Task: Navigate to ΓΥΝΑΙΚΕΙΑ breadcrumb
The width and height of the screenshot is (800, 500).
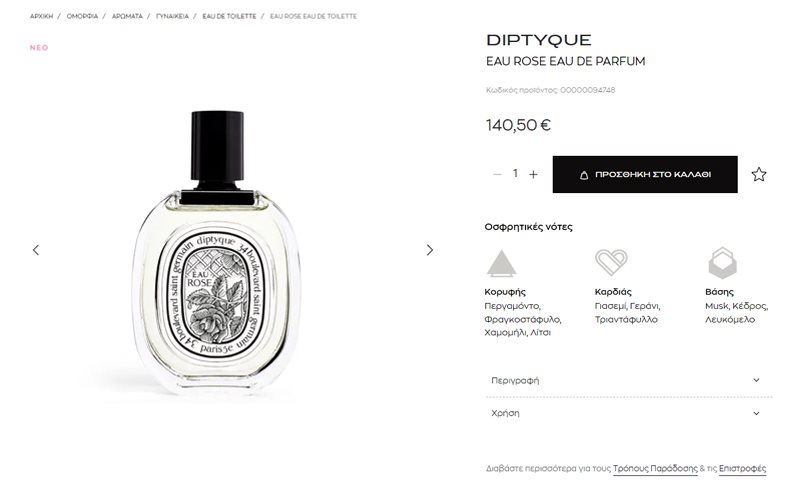Action: tap(172, 16)
